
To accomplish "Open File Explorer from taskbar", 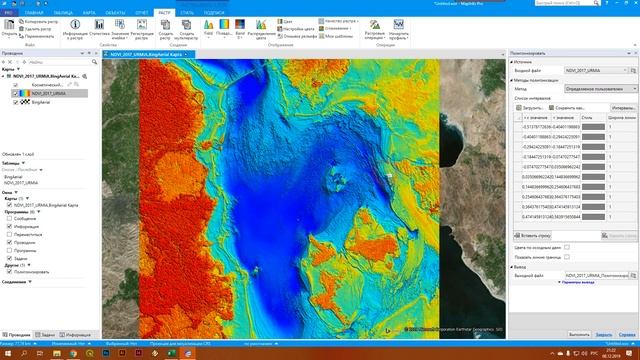I will coord(57,353).
